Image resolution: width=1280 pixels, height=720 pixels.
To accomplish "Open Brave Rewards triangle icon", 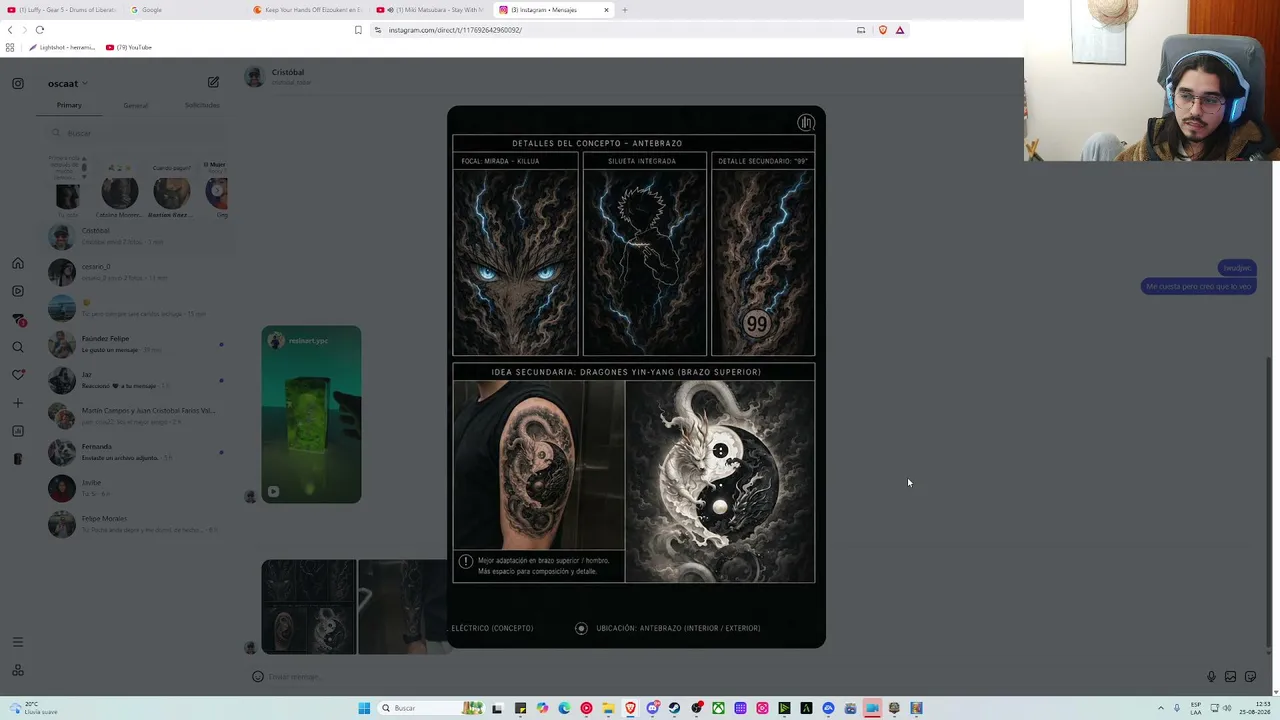I will [900, 30].
